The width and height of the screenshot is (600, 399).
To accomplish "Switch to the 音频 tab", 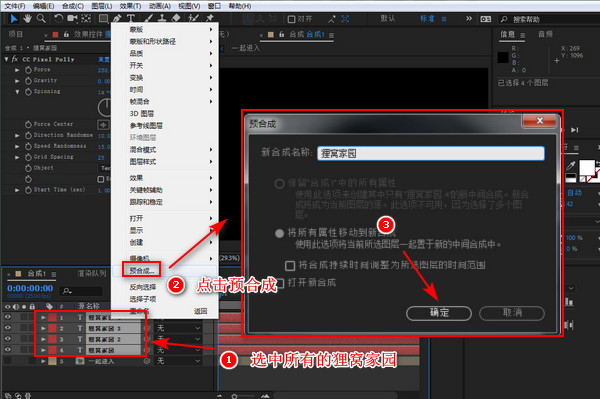I will [545, 34].
